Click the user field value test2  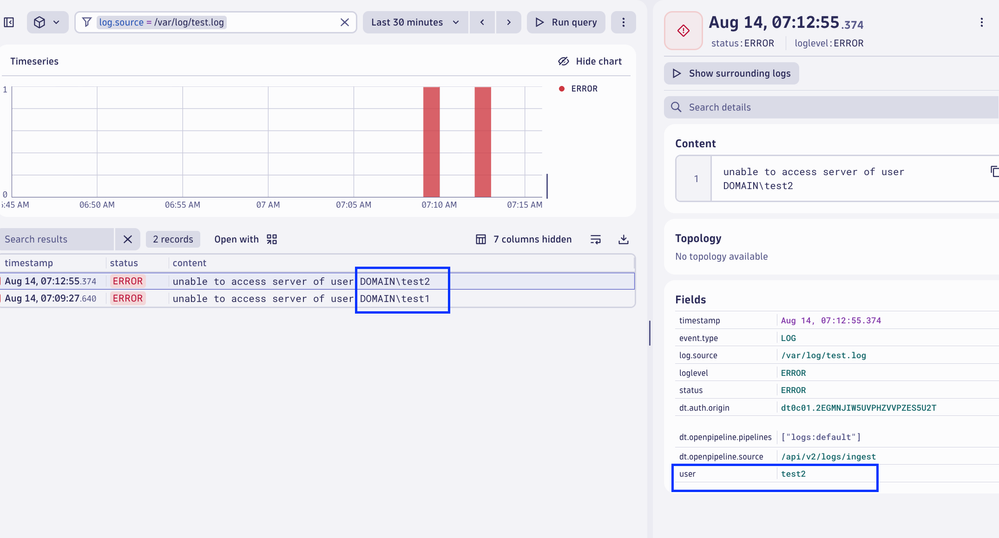[793, 474]
